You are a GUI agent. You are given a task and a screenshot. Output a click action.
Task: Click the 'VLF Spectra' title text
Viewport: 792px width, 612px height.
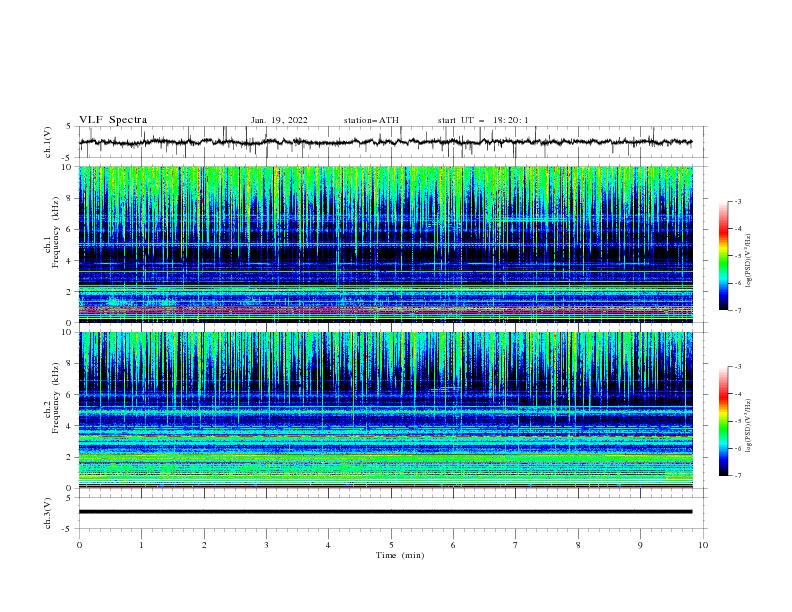(113, 120)
